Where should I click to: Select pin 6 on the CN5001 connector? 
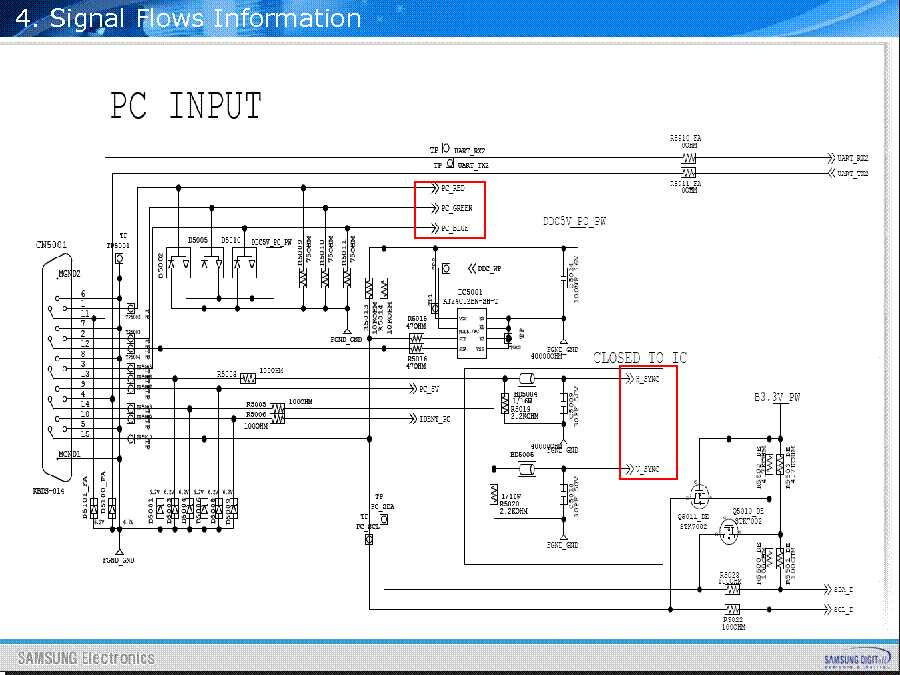[x=83, y=294]
